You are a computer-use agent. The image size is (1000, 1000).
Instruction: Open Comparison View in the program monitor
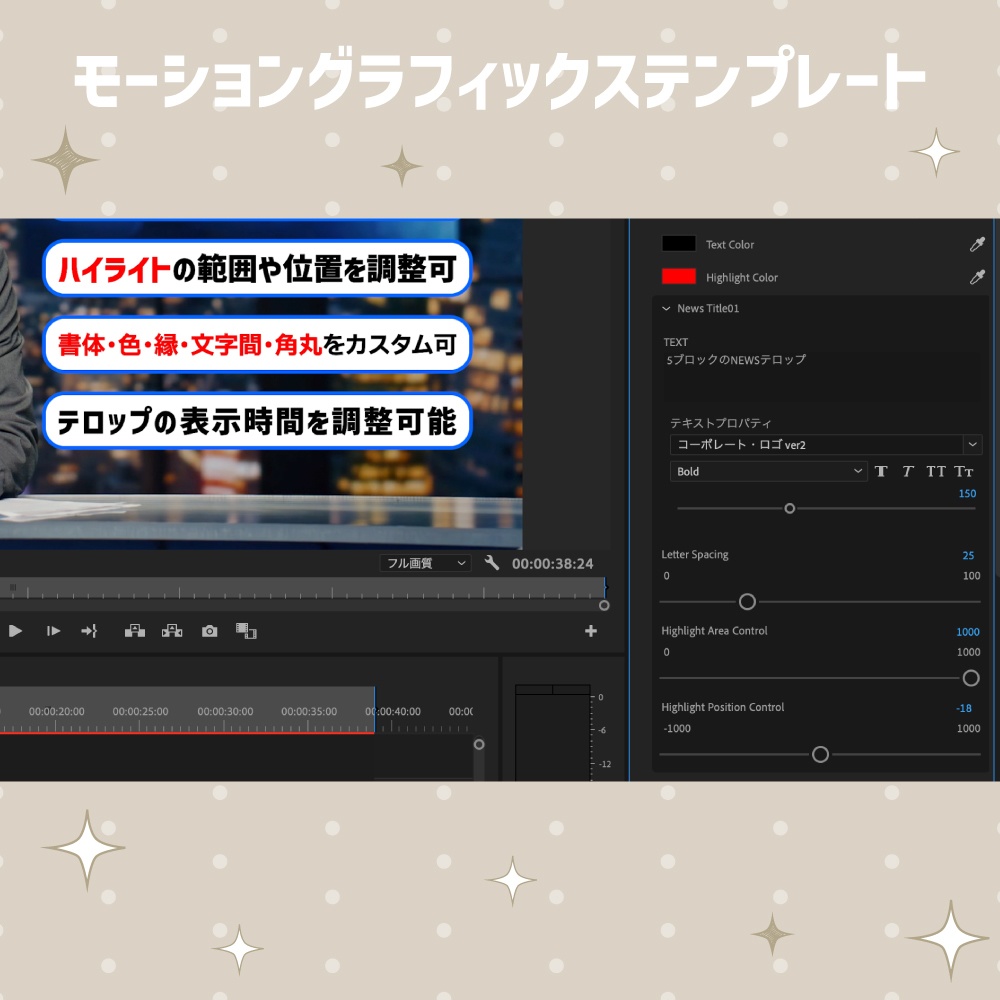click(246, 631)
